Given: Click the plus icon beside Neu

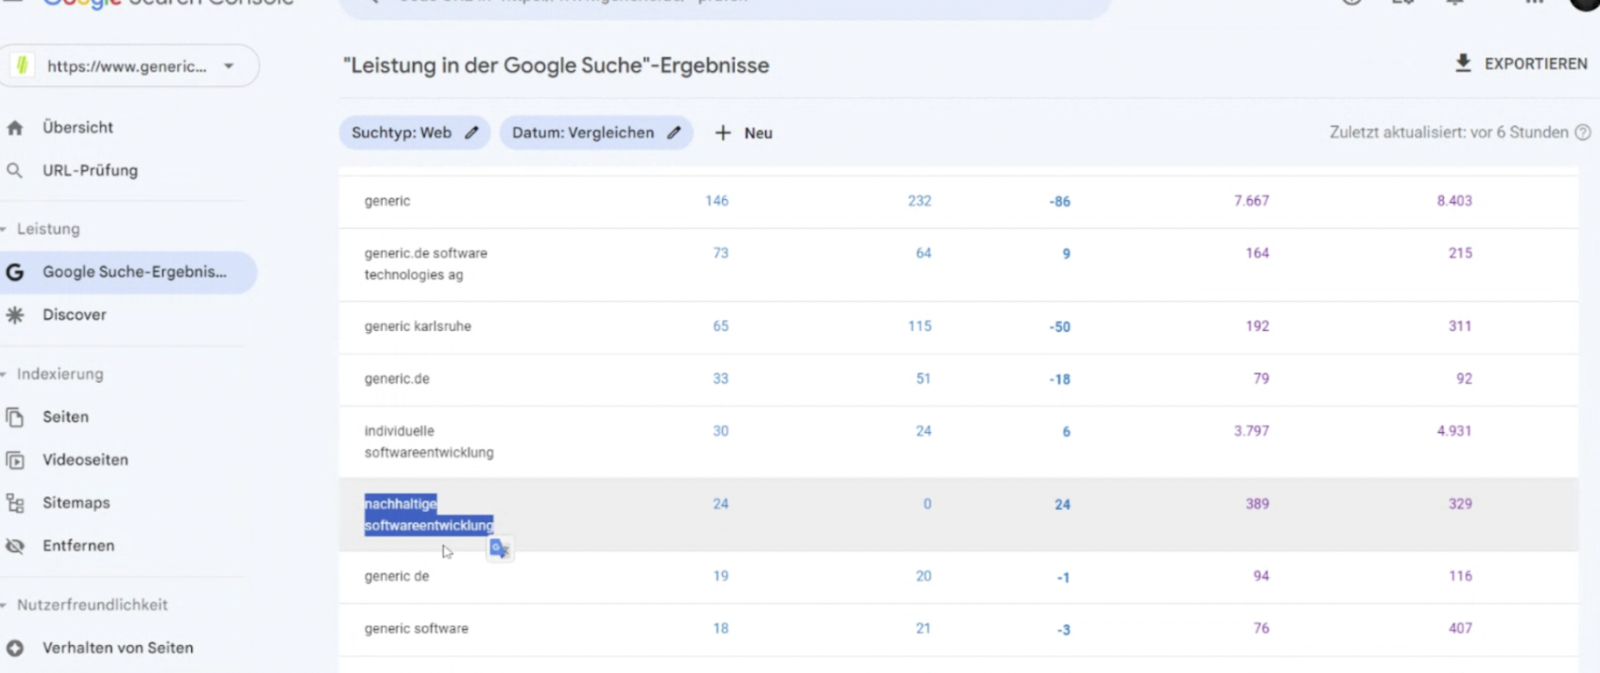Looking at the screenshot, I should click(723, 133).
